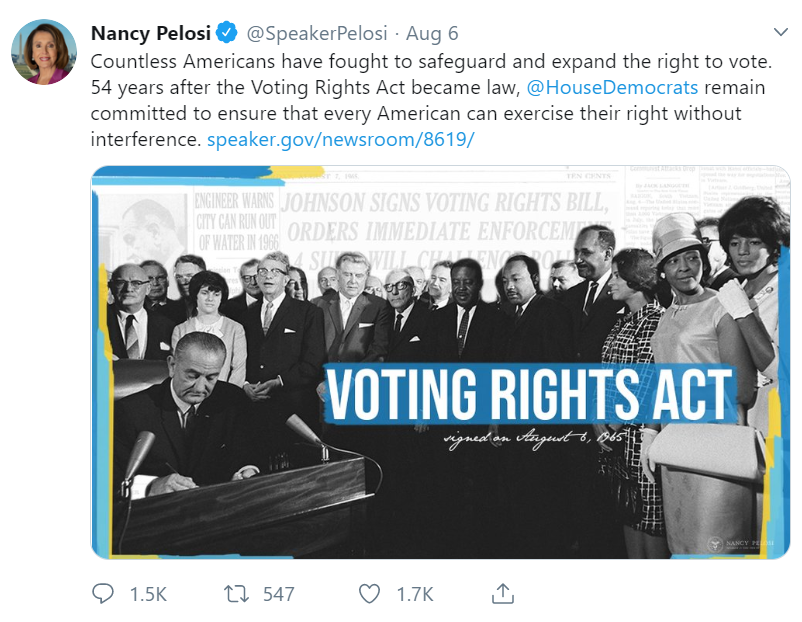
Task: Click the VOTING RIGHTS ACT banner text
Action: point(530,394)
